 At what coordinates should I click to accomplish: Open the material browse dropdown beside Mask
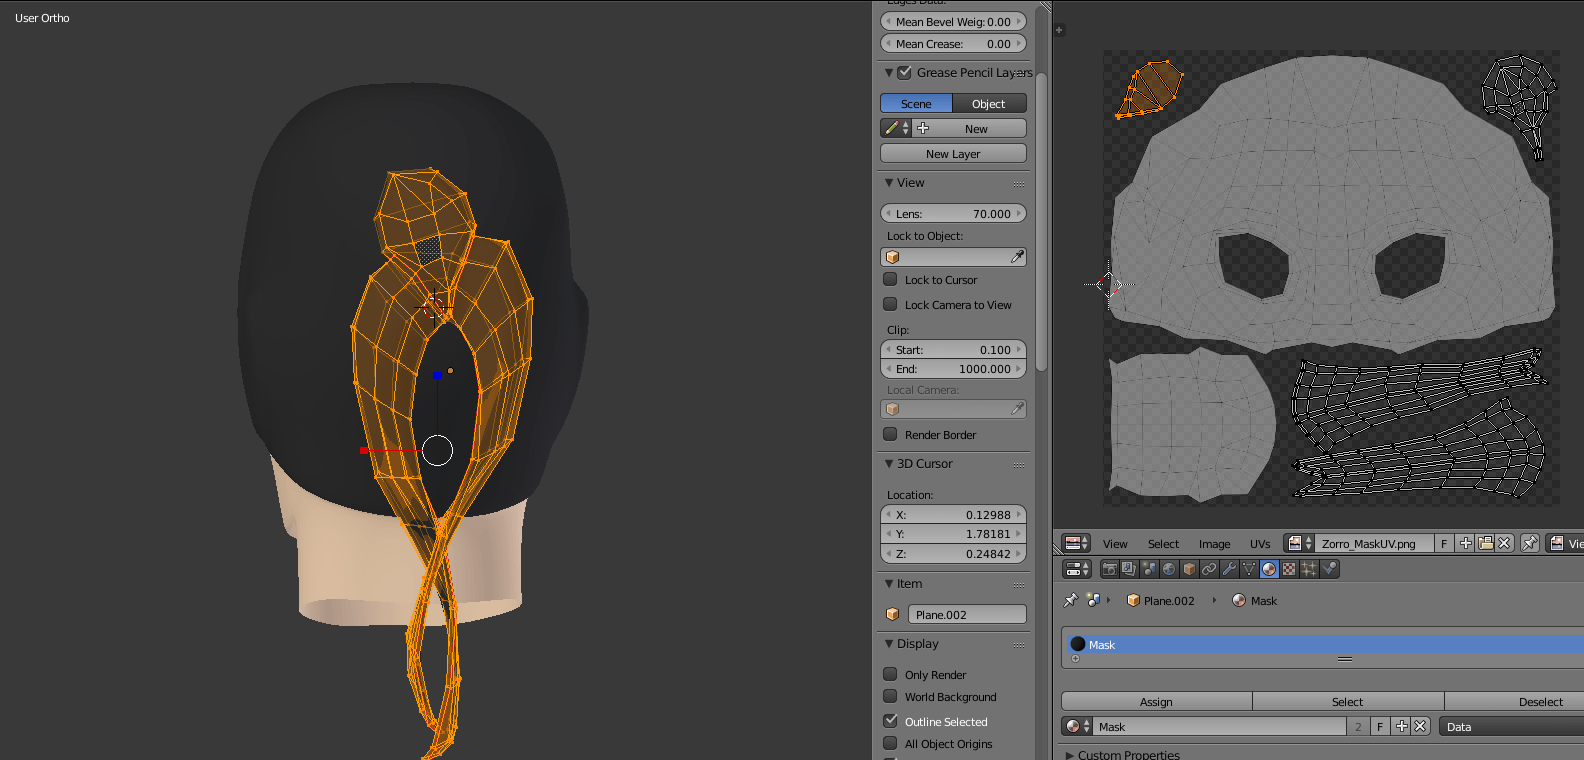click(x=1078, y=727)
